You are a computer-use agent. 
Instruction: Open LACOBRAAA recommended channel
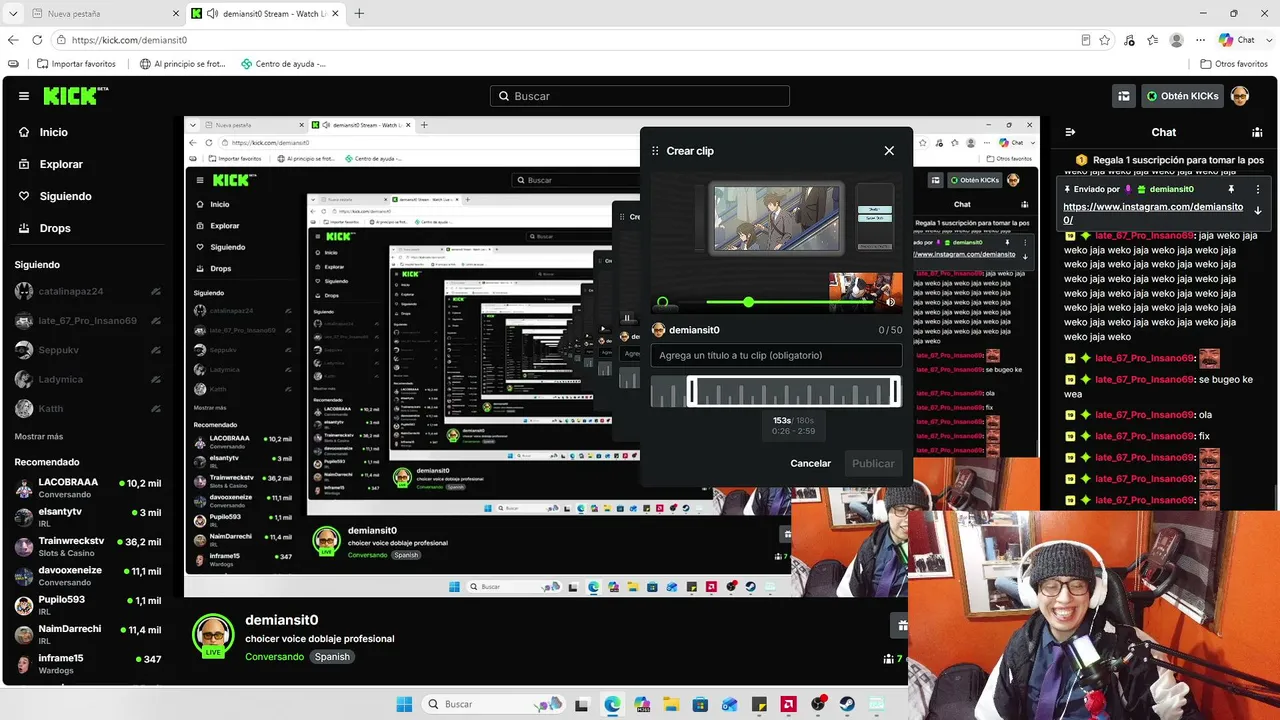(x=88, y=488)
